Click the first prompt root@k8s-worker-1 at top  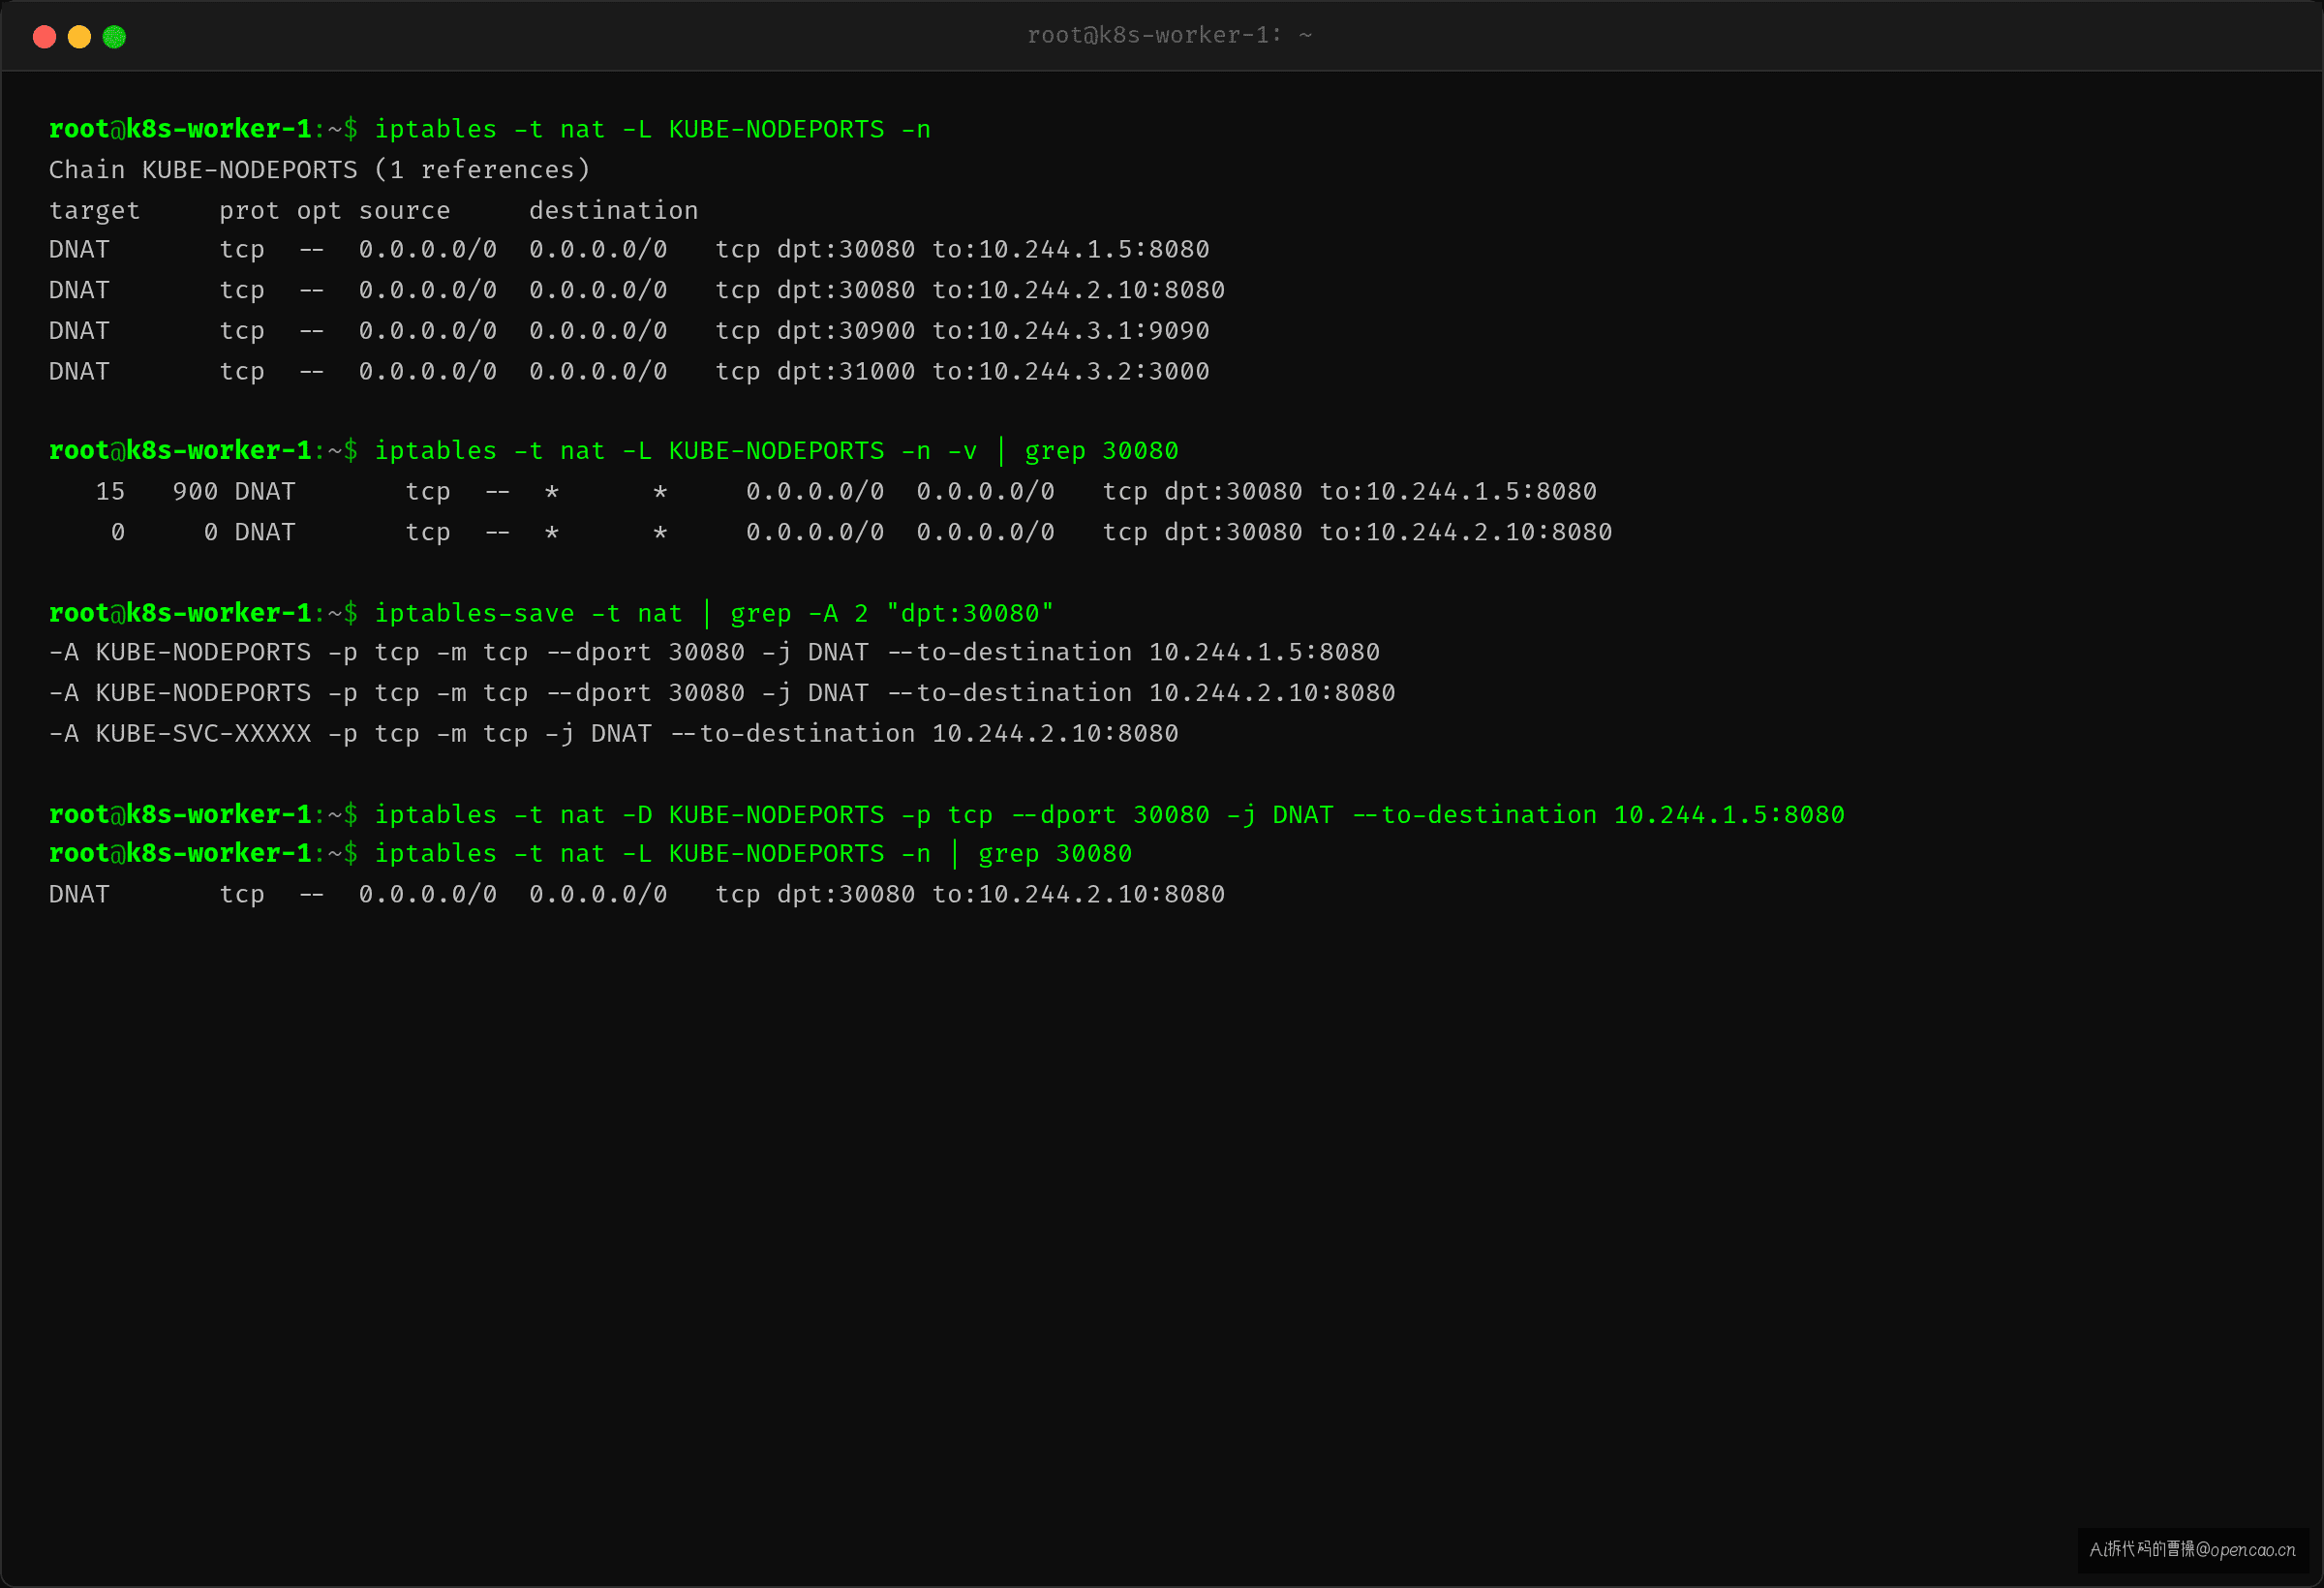[x=180, y=130]
